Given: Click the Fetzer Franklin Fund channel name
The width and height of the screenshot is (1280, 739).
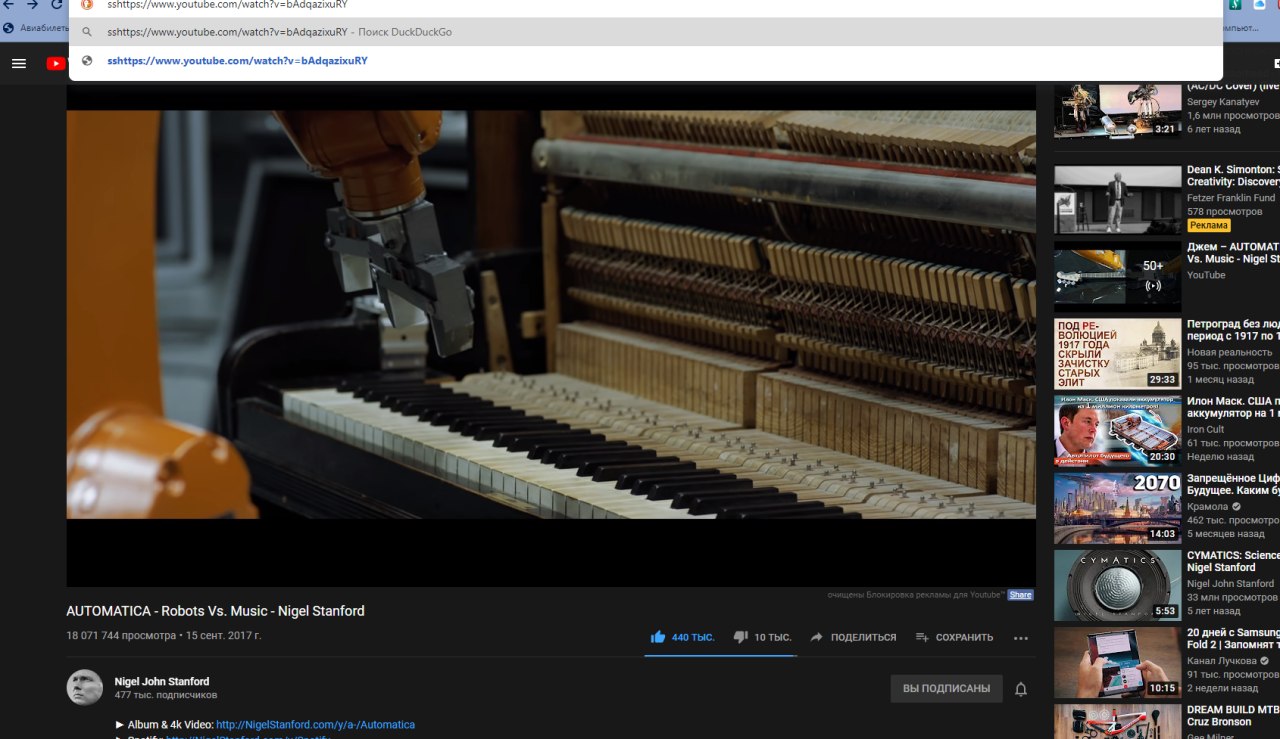Looking at the screenshot, I should [1231, 198].
